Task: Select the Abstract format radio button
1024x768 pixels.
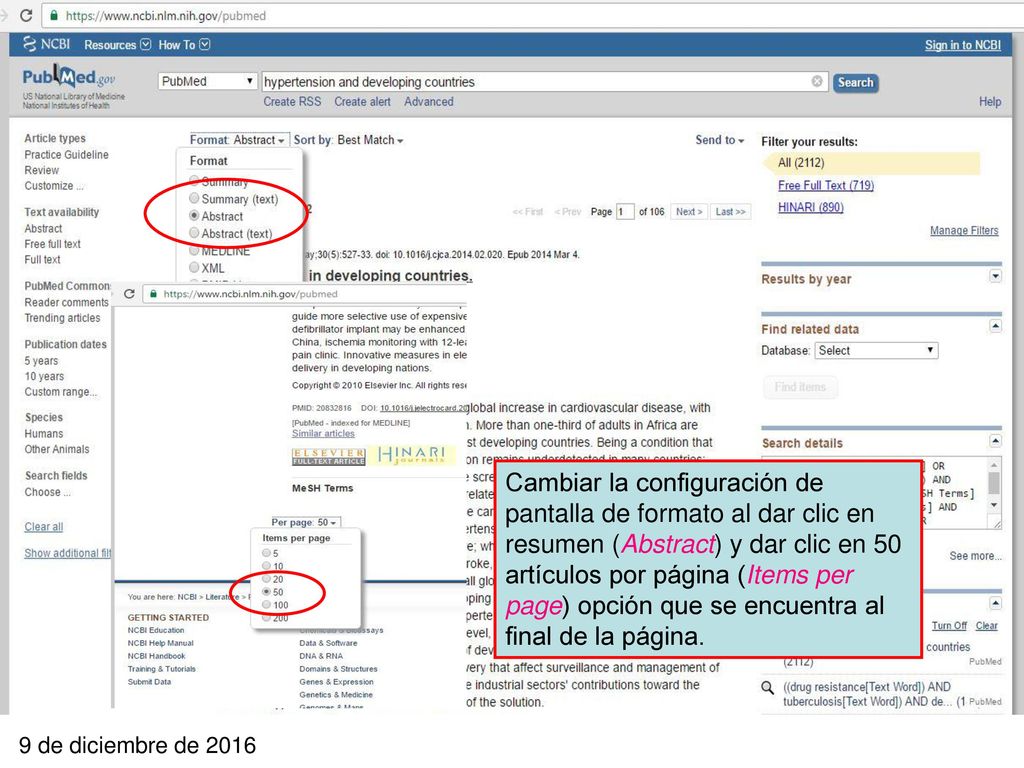Action: click(x=194, y=216)
